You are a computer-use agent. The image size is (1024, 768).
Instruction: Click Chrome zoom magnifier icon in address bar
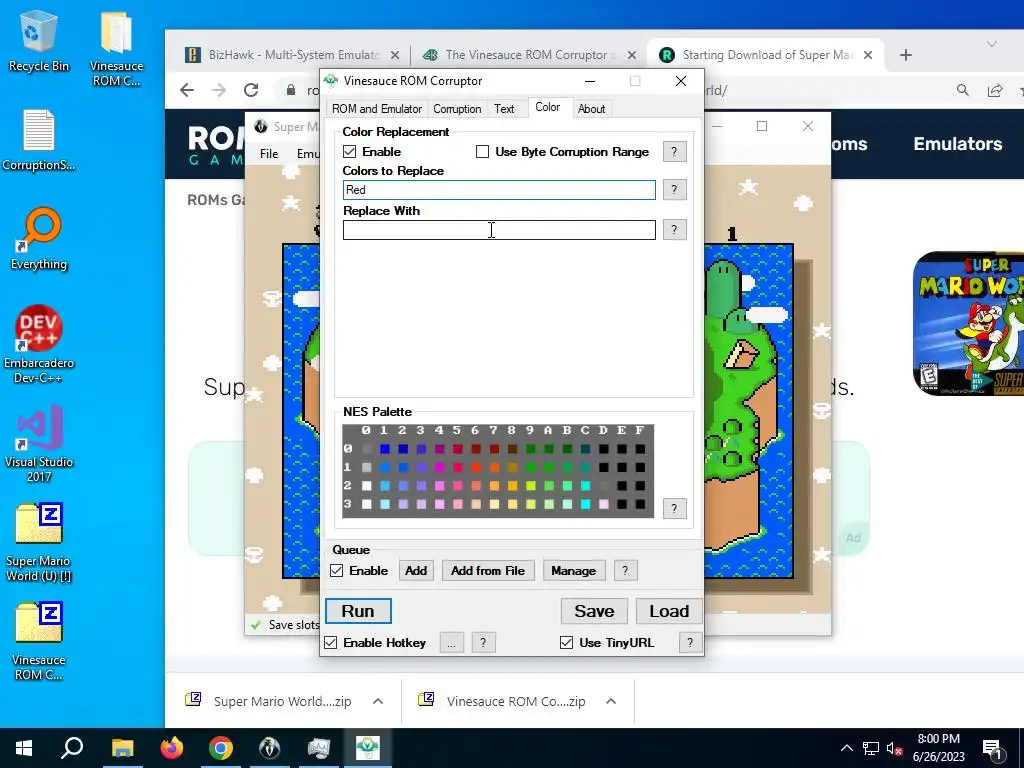tap(963, 90)
